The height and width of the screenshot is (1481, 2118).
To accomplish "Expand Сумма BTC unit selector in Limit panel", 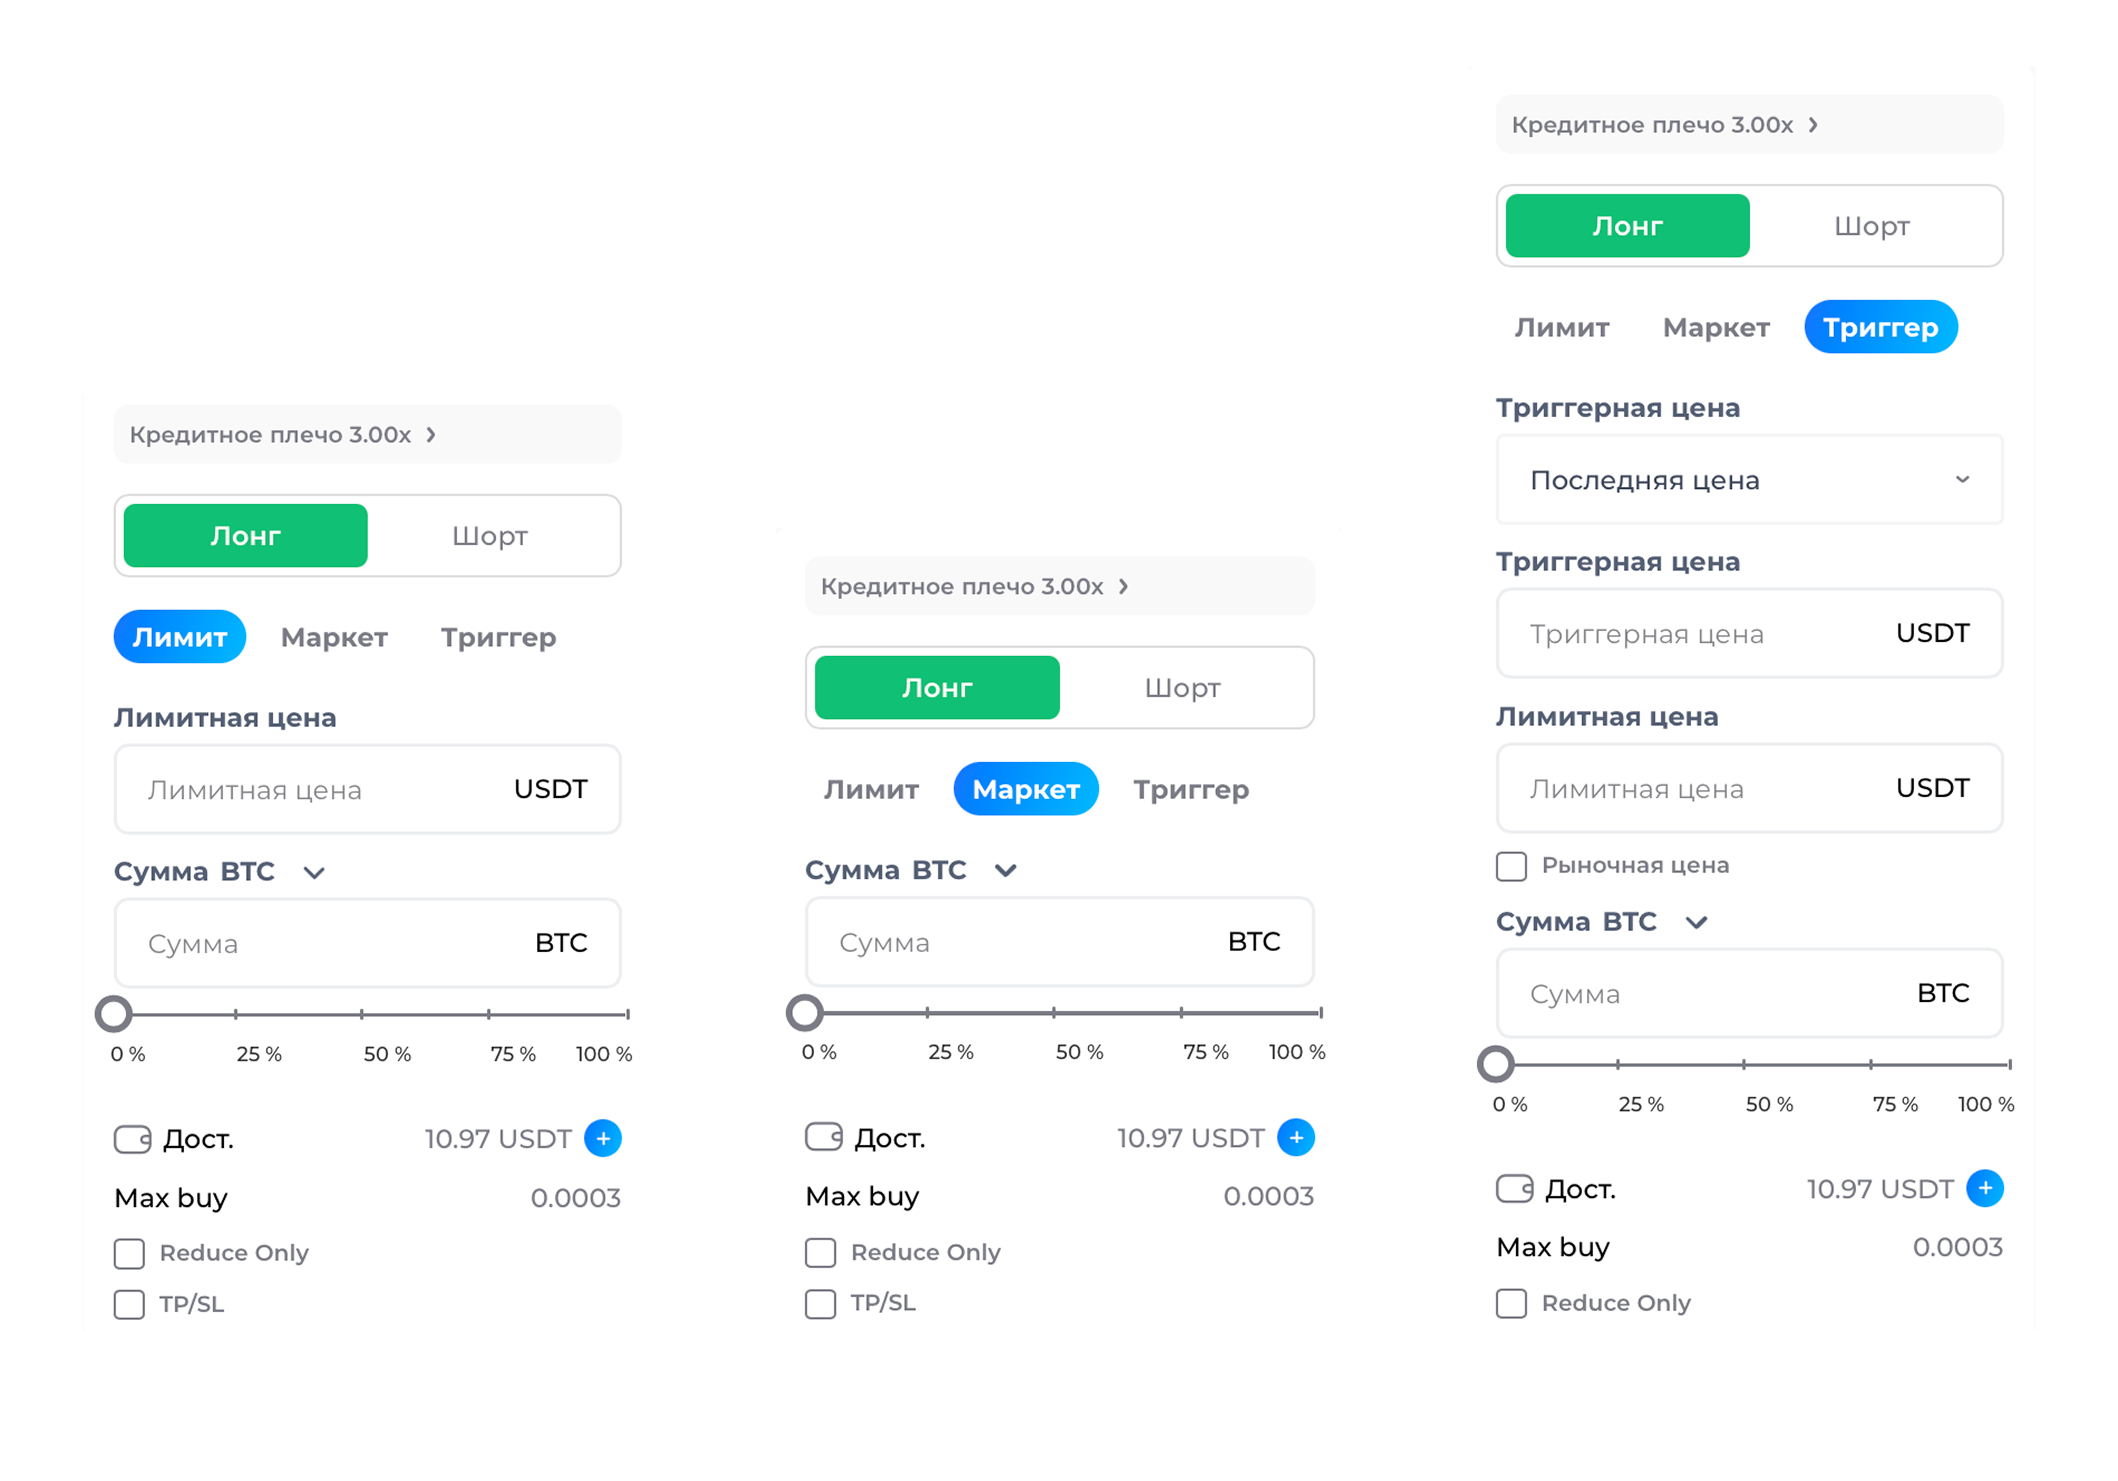I will click(x=314, y=873).
